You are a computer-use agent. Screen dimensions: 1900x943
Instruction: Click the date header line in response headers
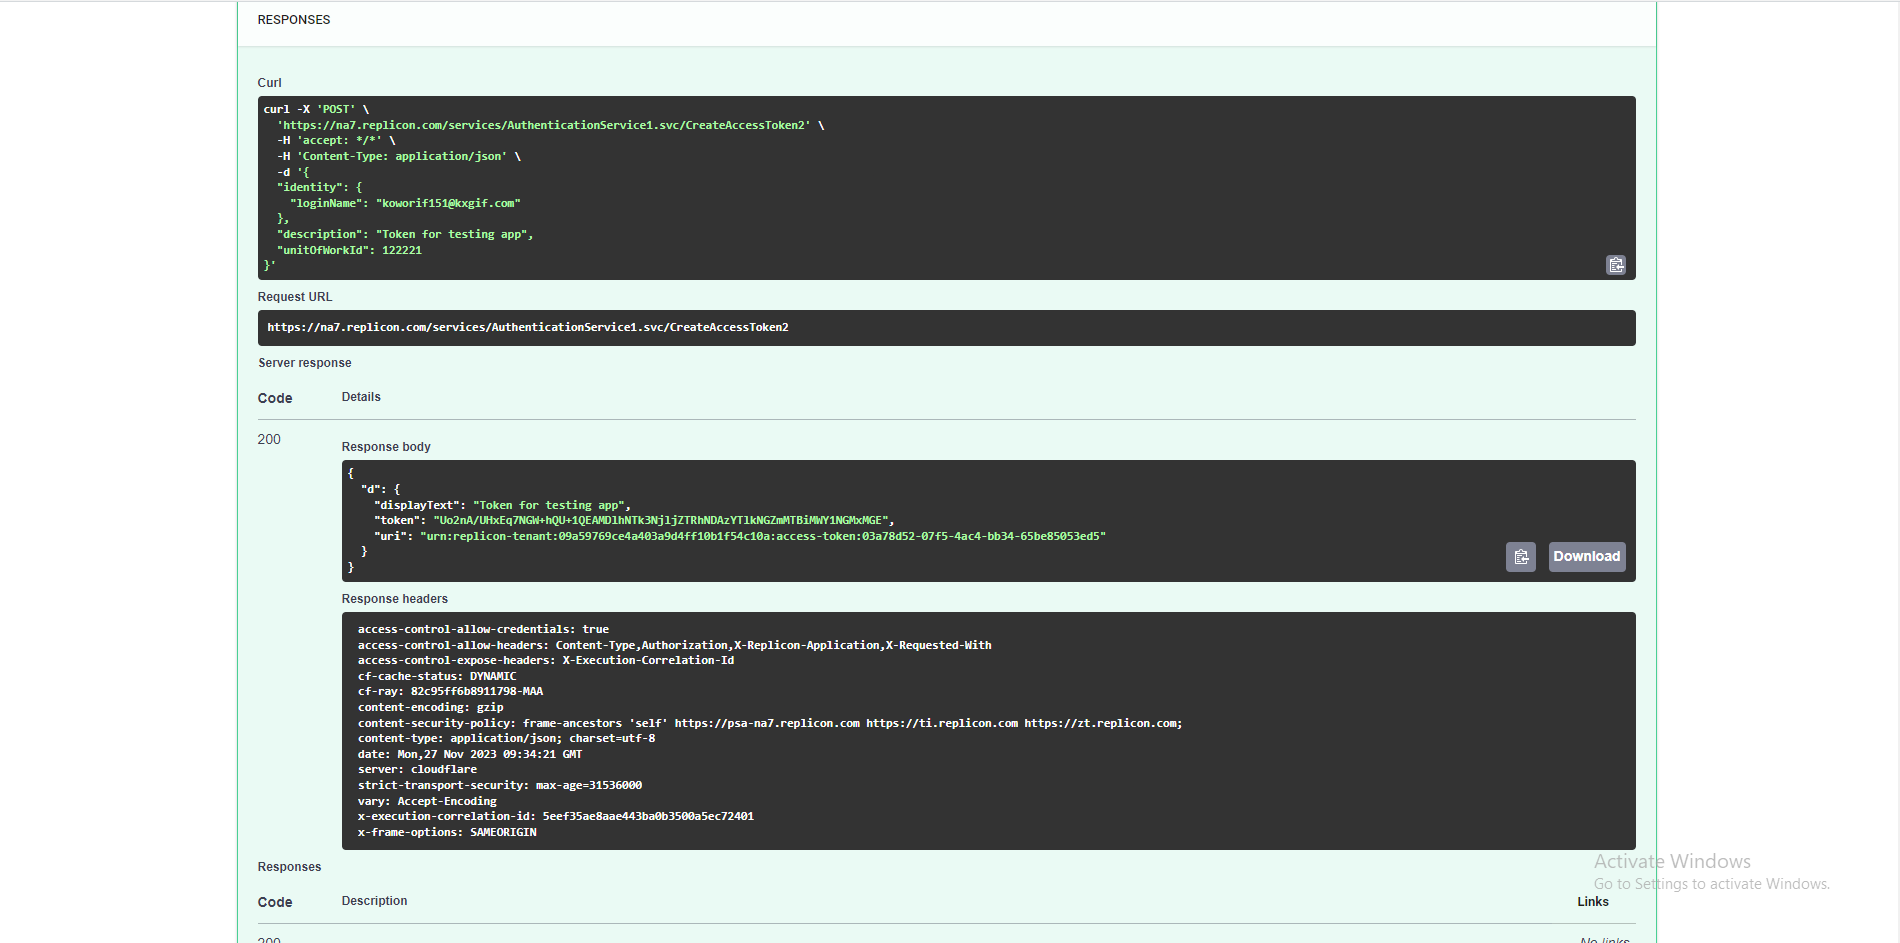tap(469, 755)
